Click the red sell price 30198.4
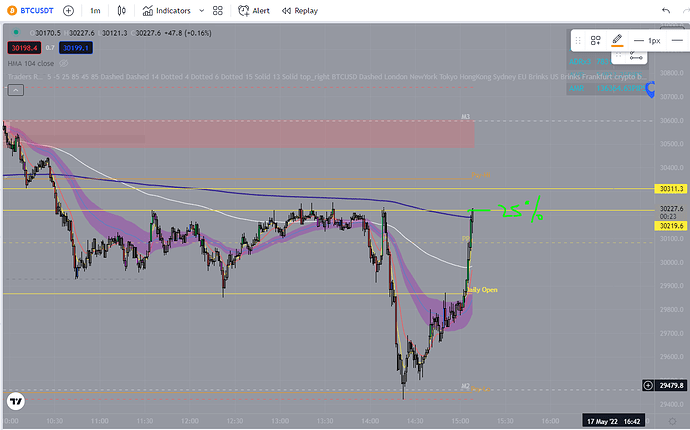Screen dimensions: 690x430 (24, 48)
